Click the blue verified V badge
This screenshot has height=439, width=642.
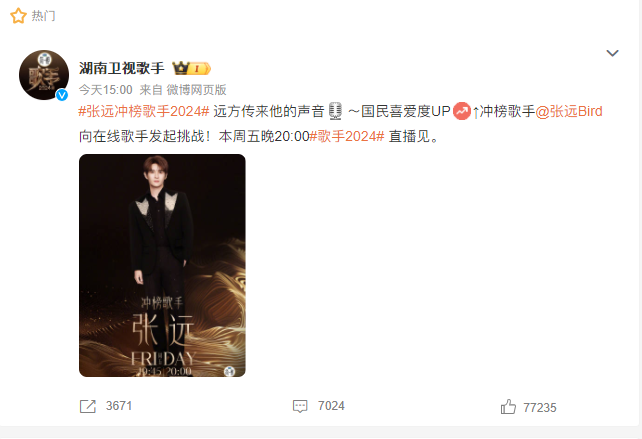62,95
